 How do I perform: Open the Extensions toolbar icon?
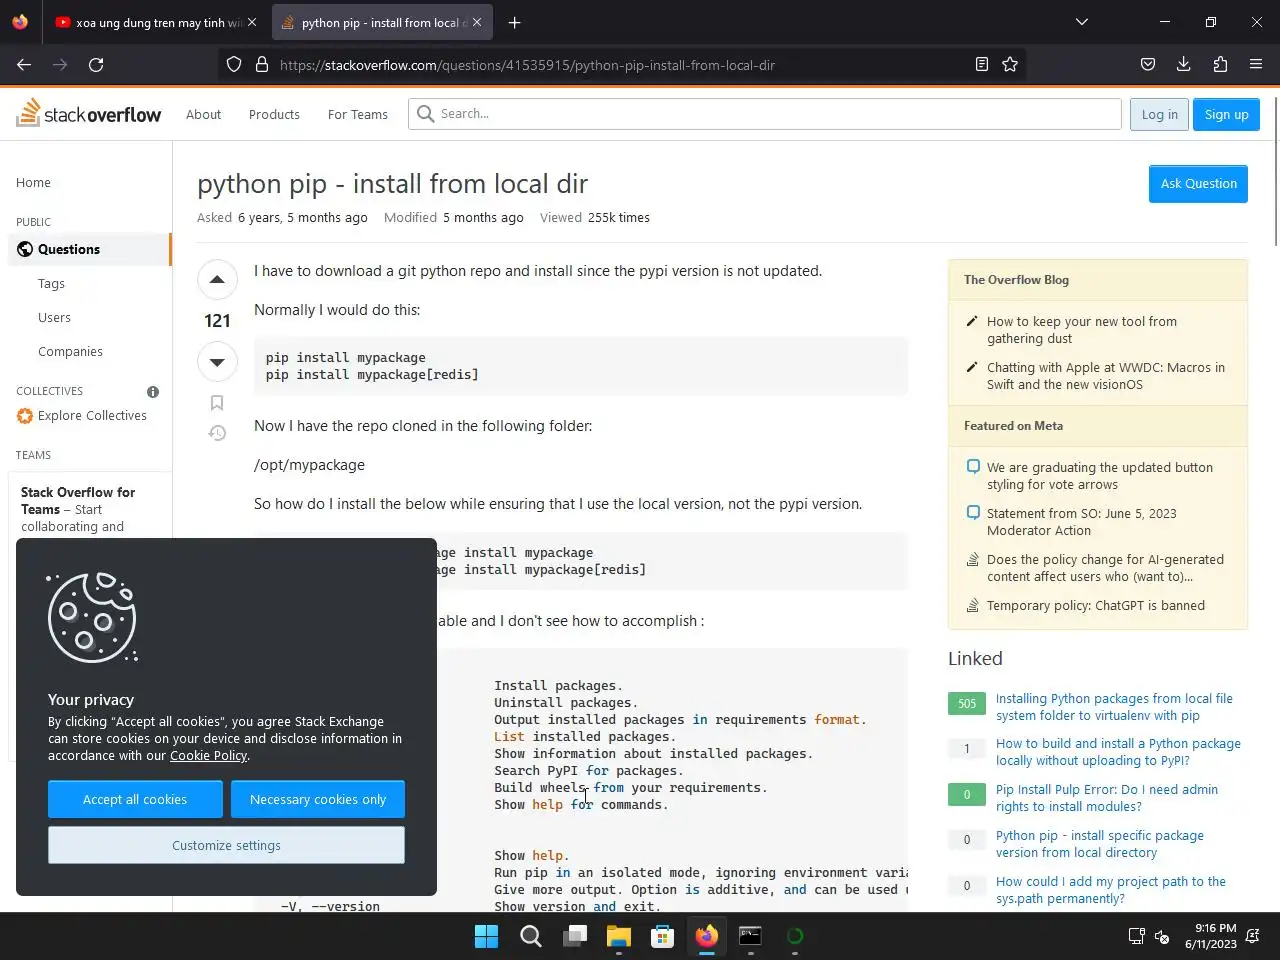1220,64
